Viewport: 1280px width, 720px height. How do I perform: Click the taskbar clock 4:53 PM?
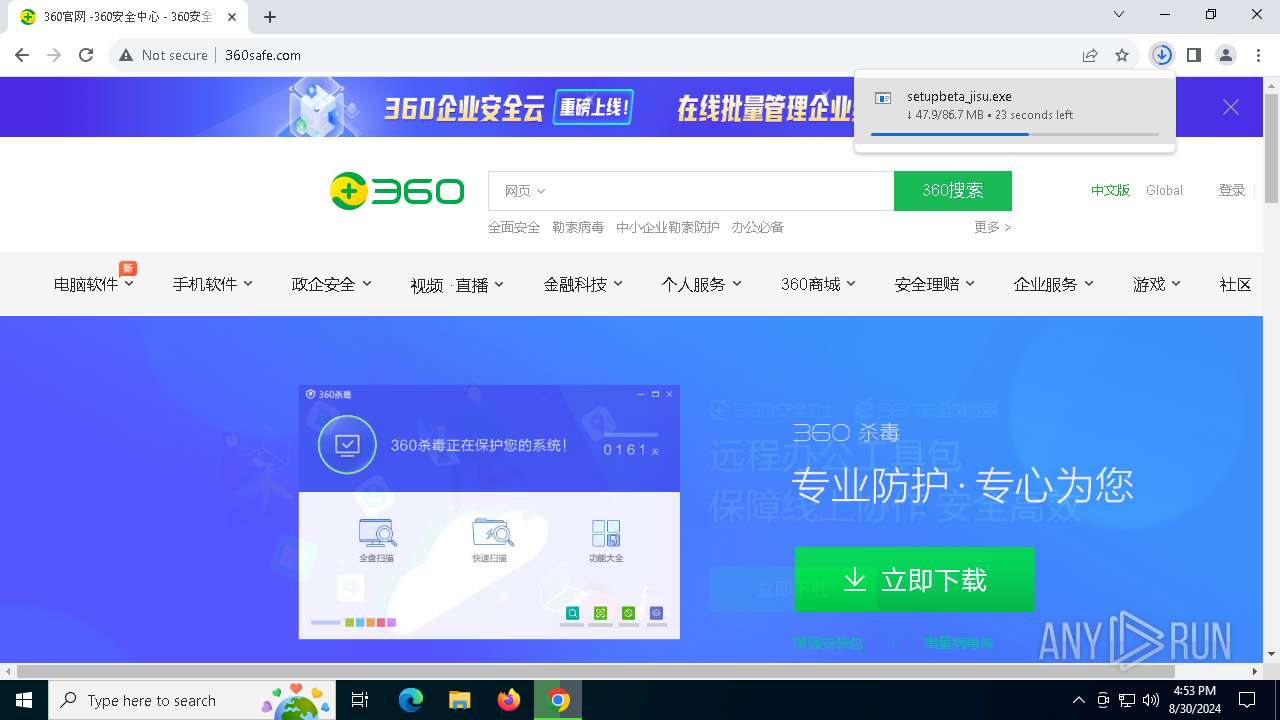(x=1194, y=700)
